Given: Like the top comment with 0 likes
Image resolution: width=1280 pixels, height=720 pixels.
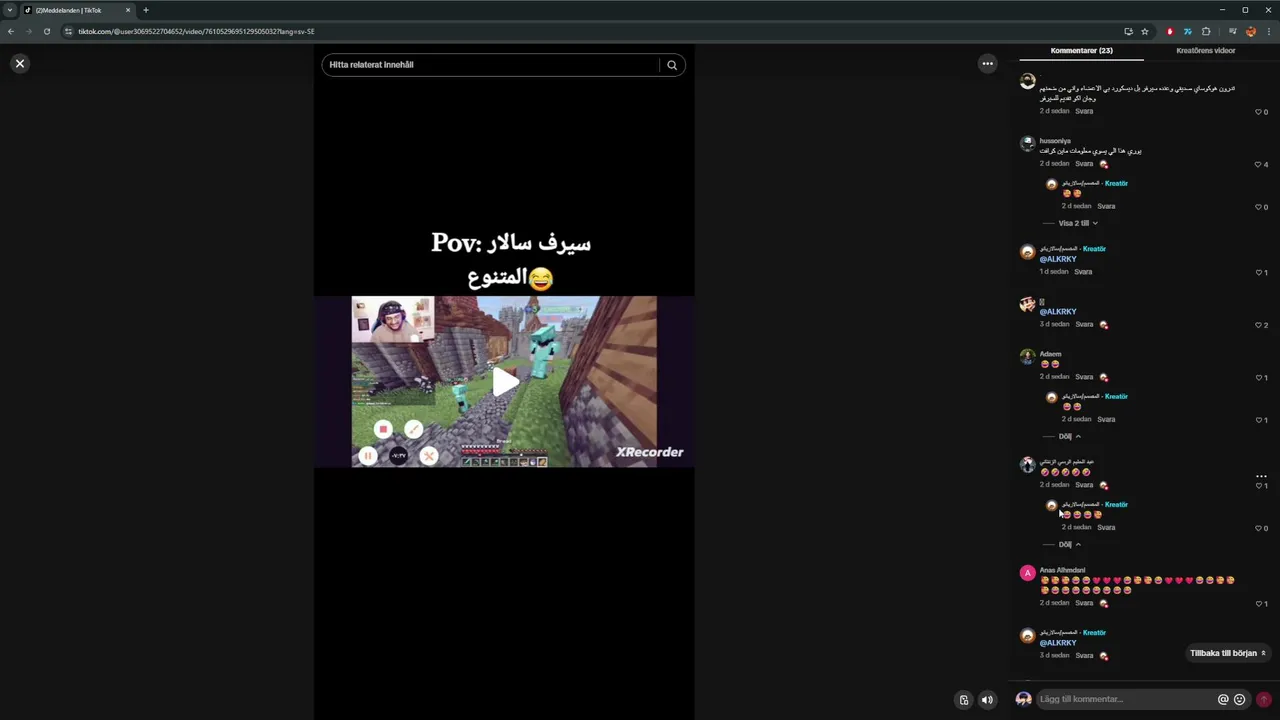Looking at the screenshot, I should (x=1258, y=112).
